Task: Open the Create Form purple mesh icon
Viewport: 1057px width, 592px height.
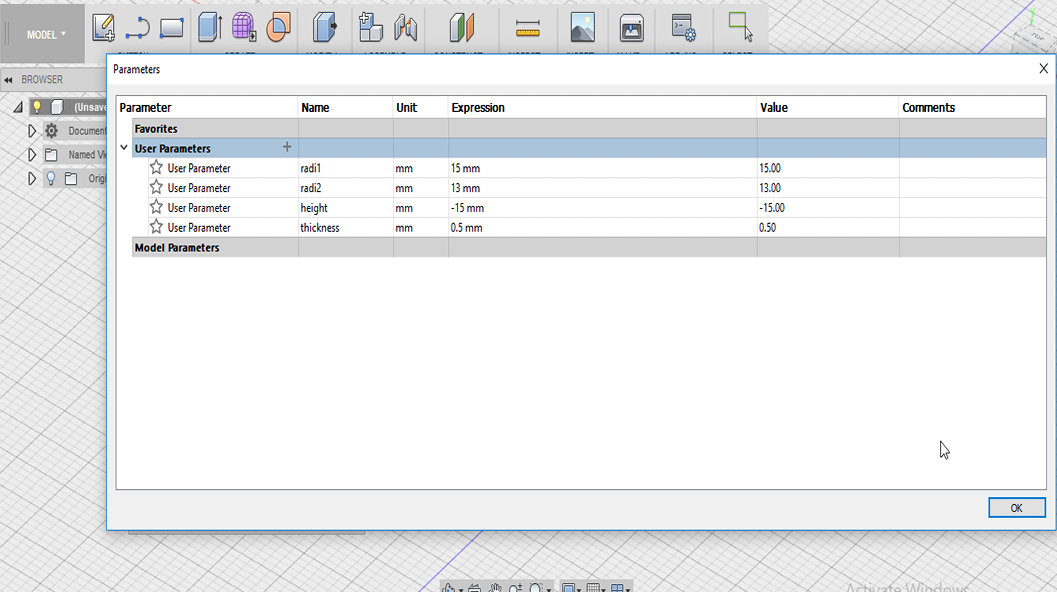Action: click(x=243, y=28)
